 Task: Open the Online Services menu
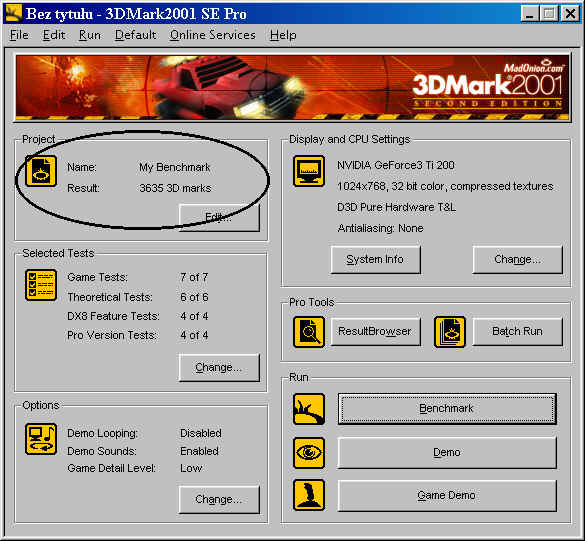213,35
